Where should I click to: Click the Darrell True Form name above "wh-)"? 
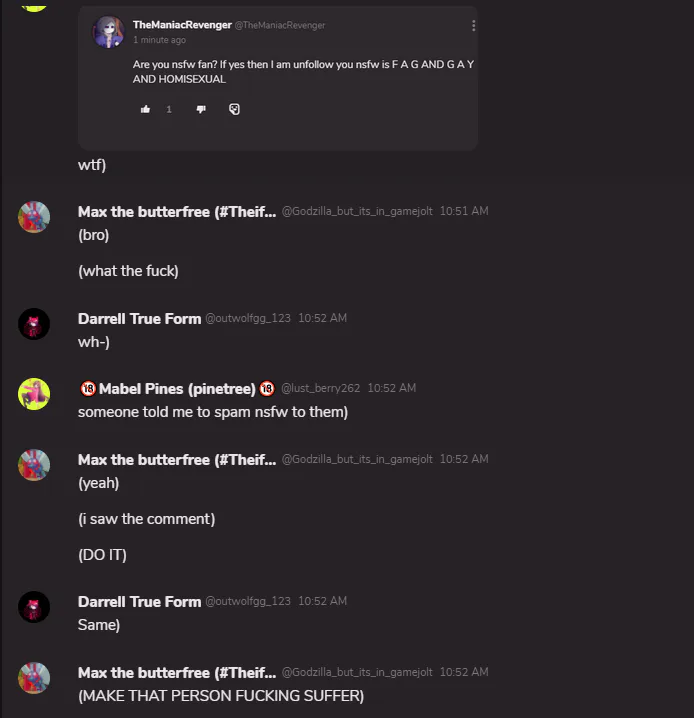(x=139, y=318)
